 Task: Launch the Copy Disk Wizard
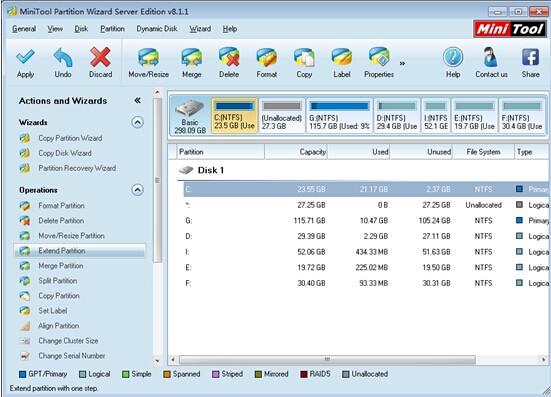pyautogui.click(x=65, y=153)
